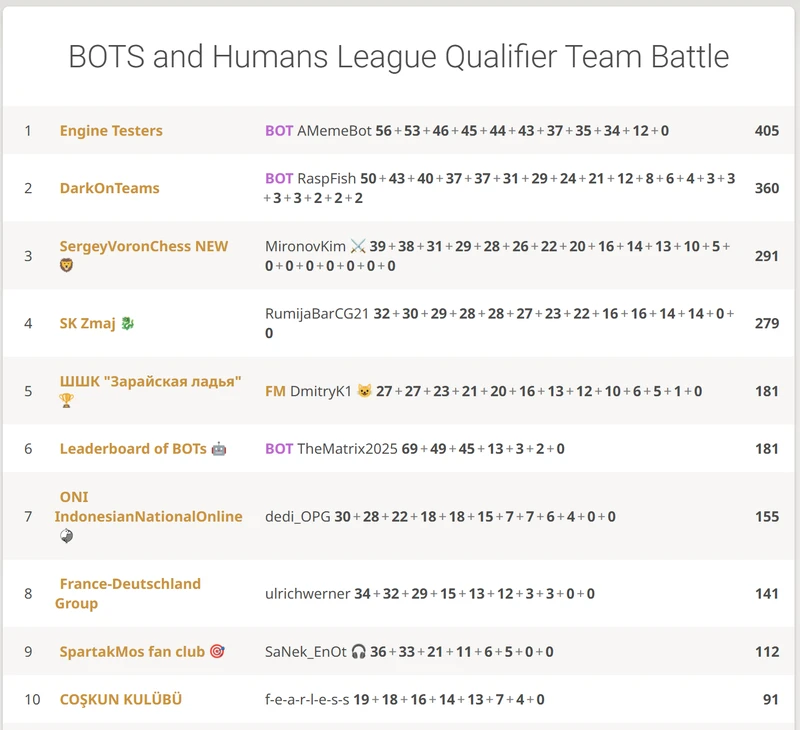Click the f-e-a-r-l-e-s-s player name
This screenshot has height=730, width=800.
point(307,699)
